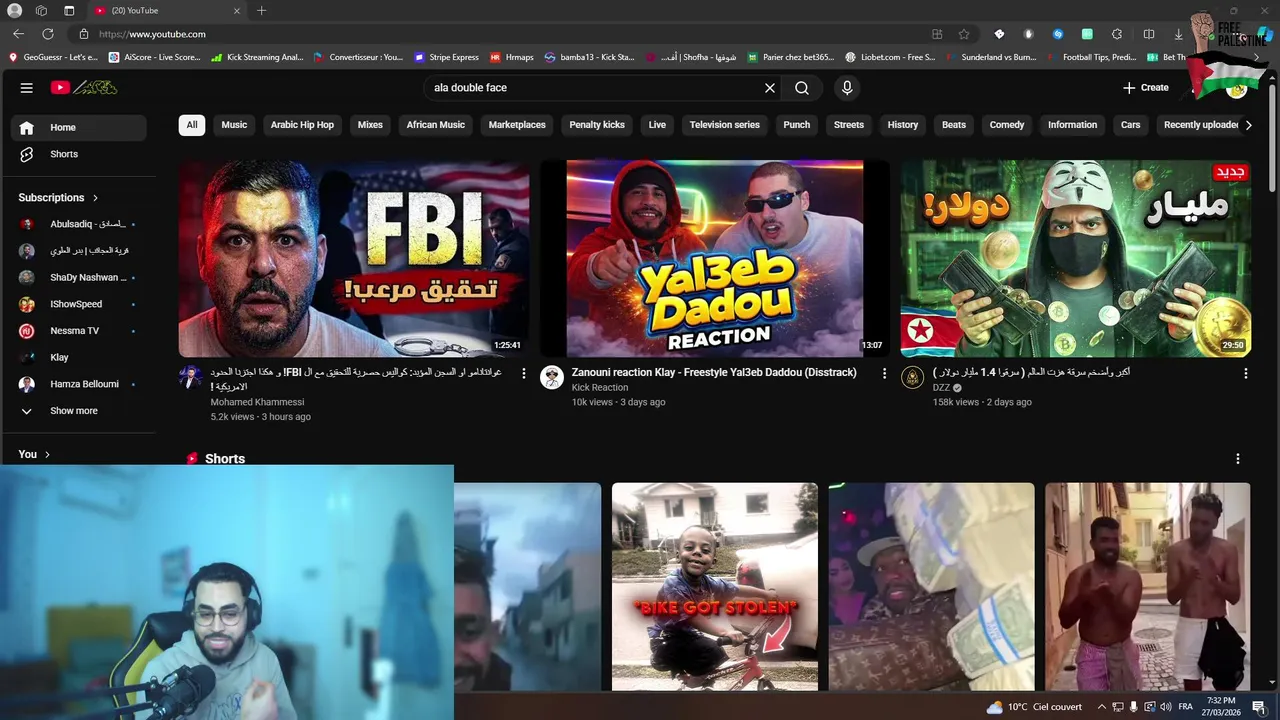Open ShaDy Nashwan subscription

coord(79,277)
